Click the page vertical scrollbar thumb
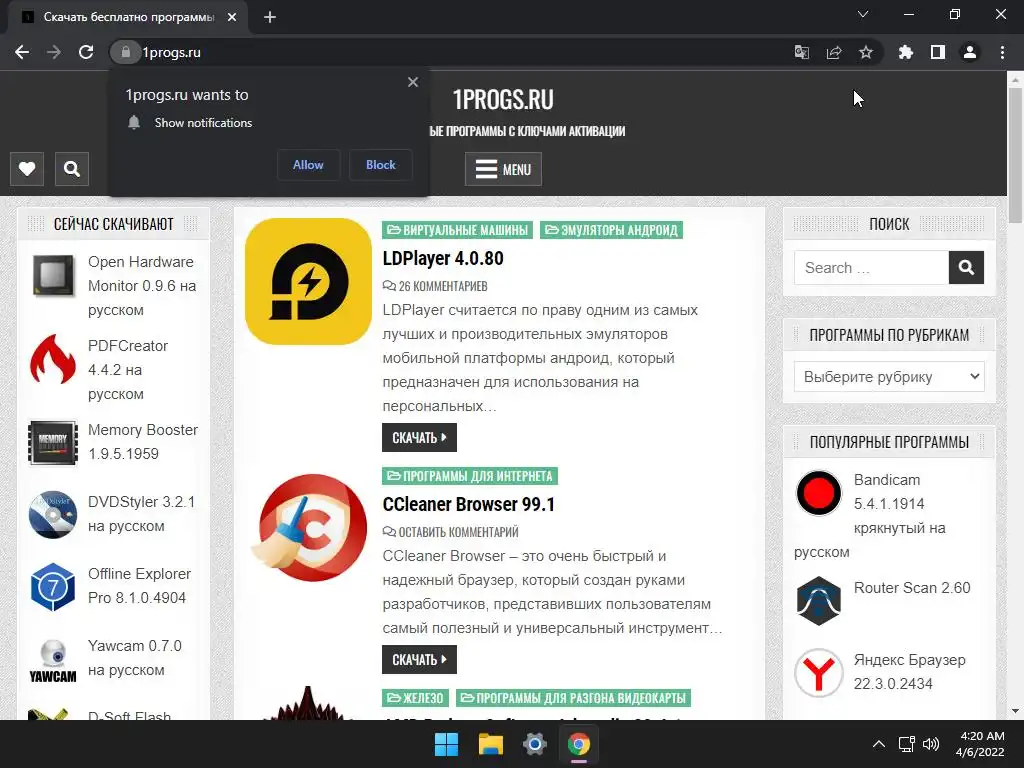Image resolution: width=1024 pixels, height=768 pixels. point(1015,155)
